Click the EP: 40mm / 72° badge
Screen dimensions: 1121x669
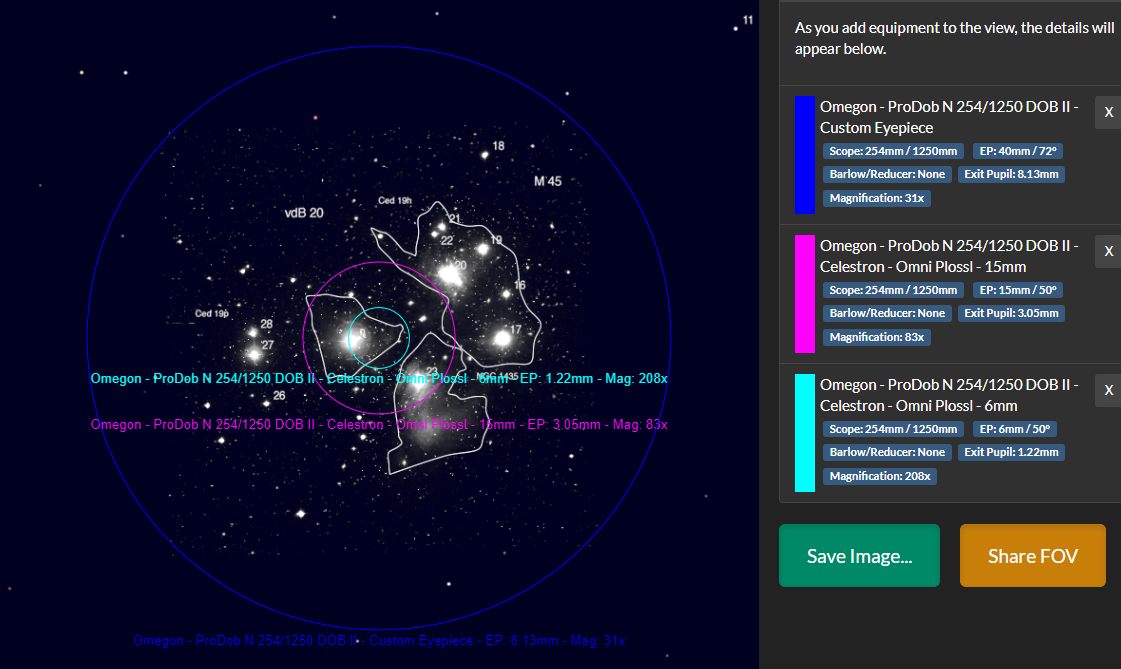pyautogui.click(x=1018, y=151)
